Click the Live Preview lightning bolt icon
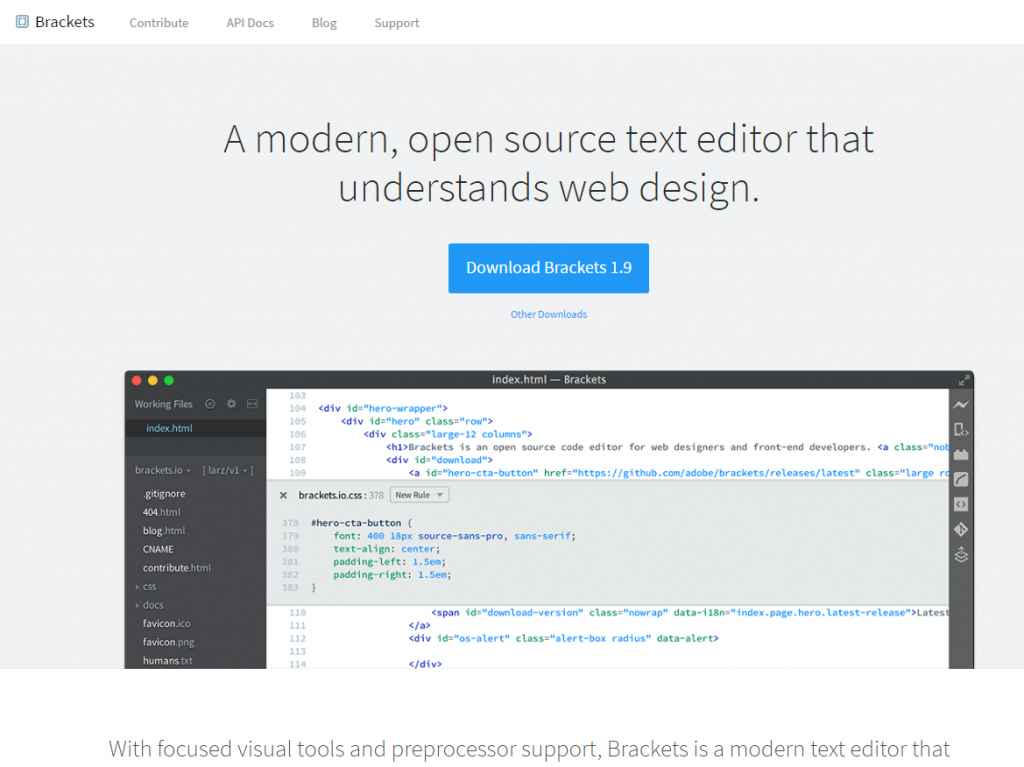Screen dimensions: 1024x767 [x=961, y=405]
